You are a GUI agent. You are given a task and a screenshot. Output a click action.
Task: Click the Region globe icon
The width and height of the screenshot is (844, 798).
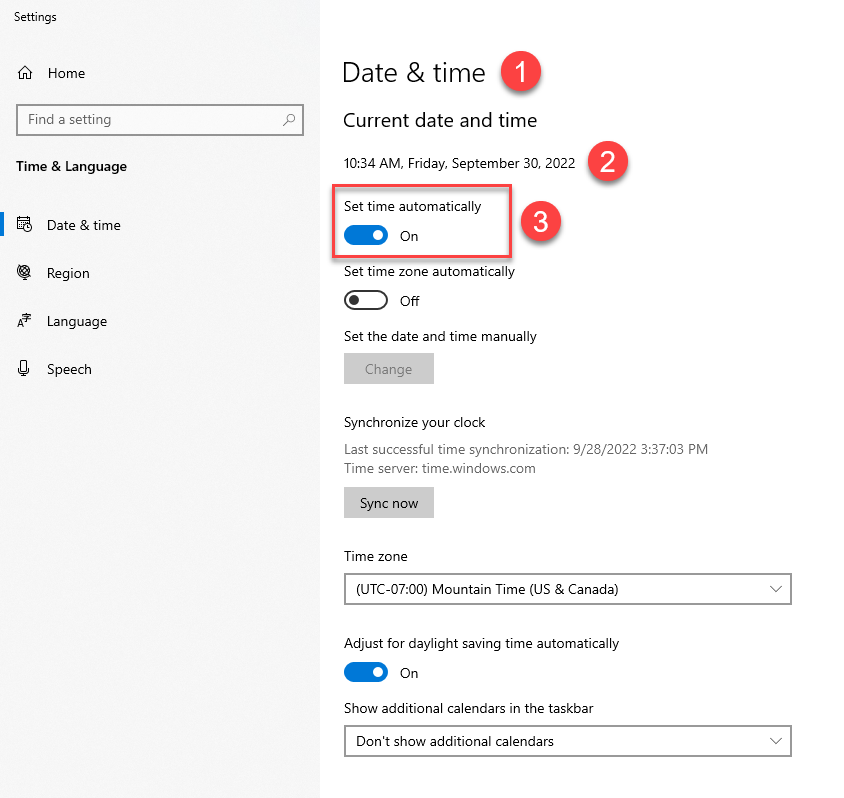pos(24,272)
